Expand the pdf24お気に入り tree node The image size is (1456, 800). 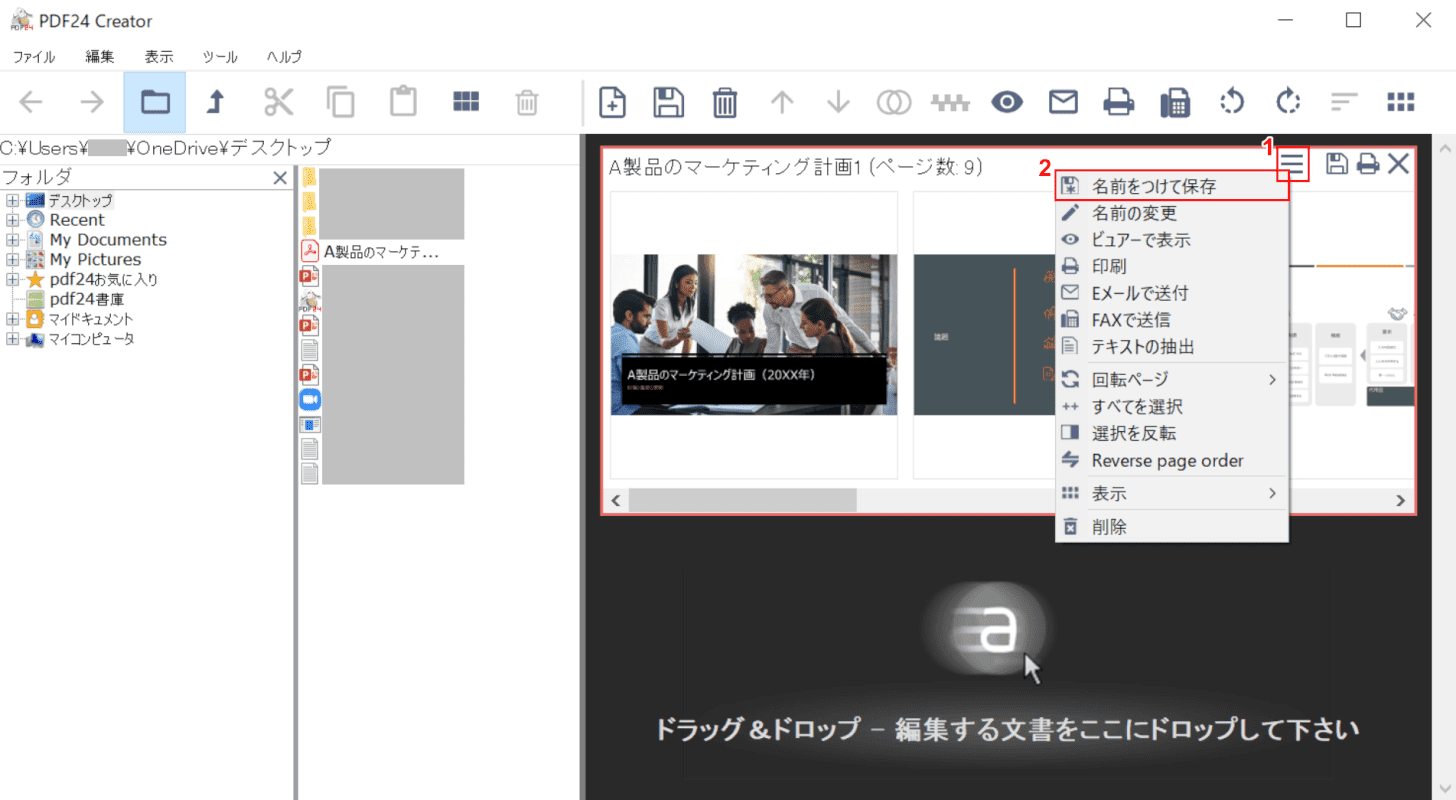click(x=13, y=280)
